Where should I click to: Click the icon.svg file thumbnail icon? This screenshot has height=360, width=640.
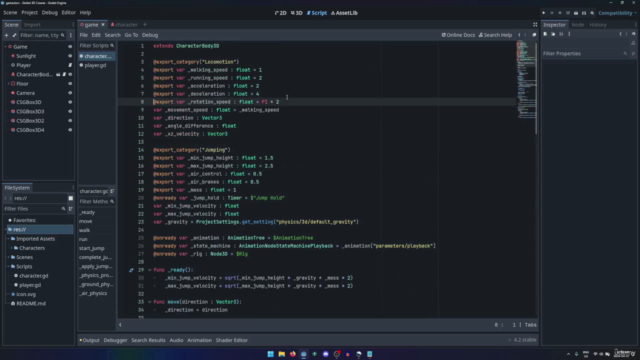click(x=13, y=294)
